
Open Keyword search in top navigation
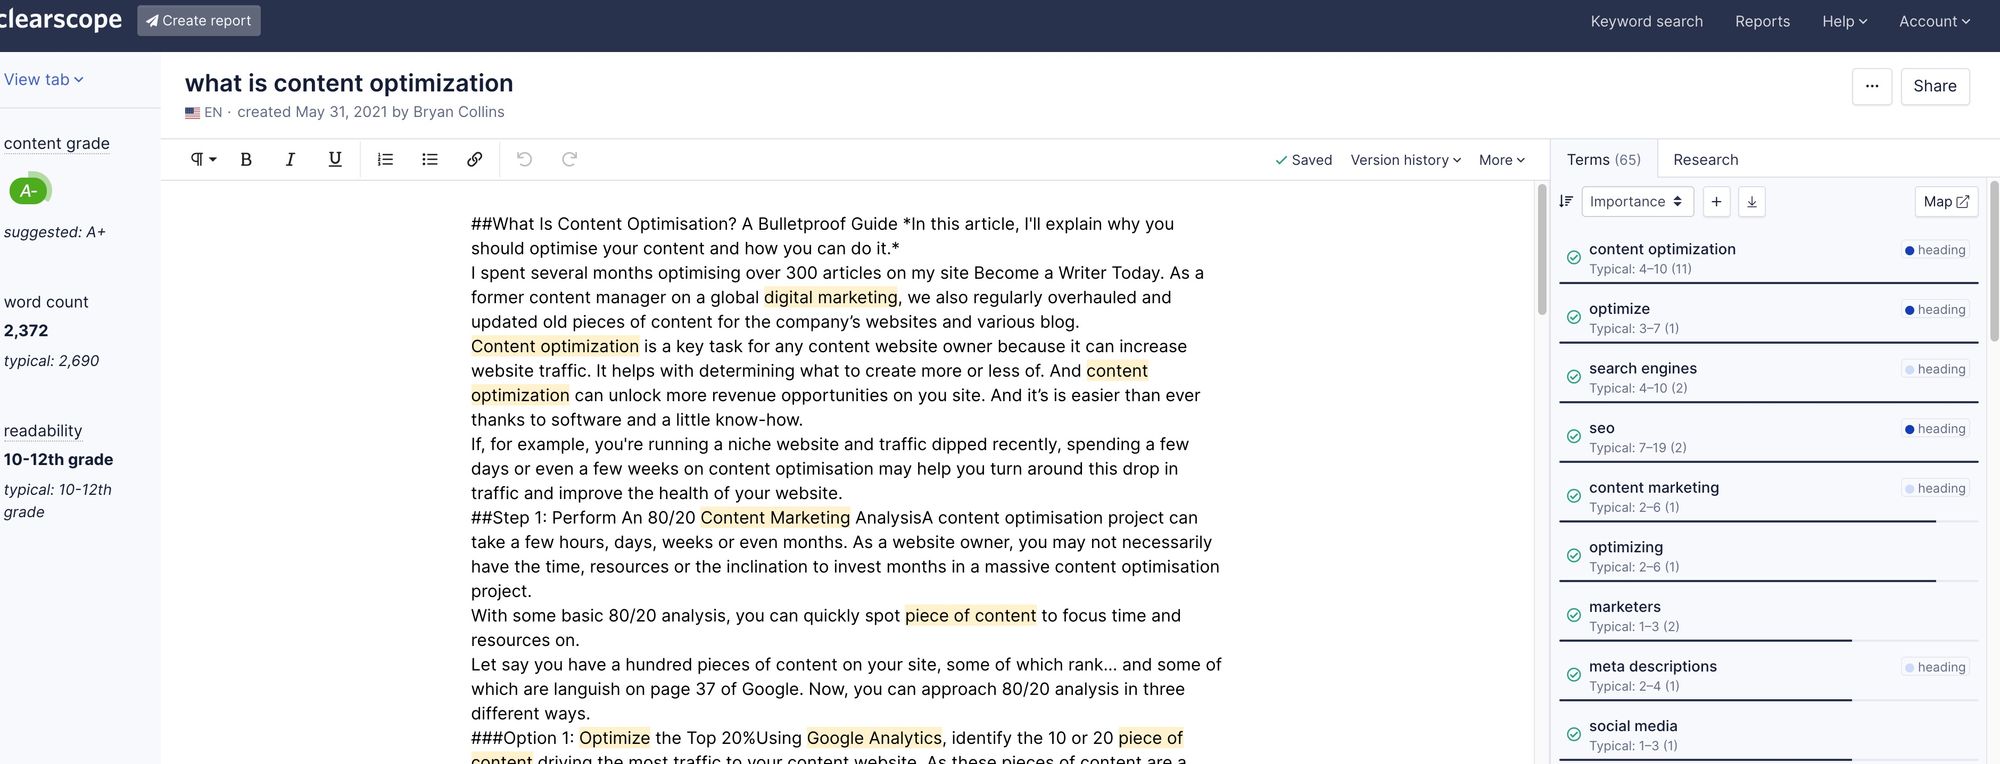[1646, 21]
